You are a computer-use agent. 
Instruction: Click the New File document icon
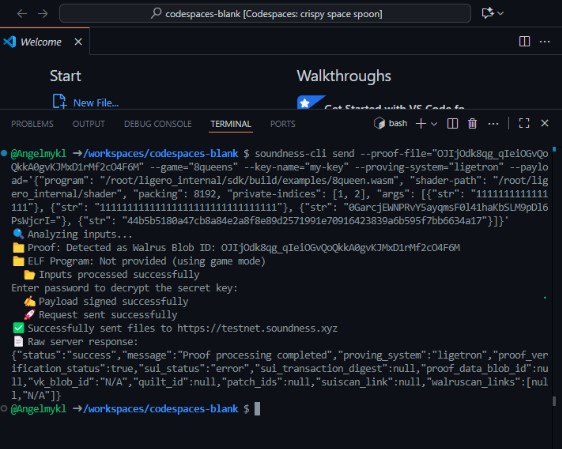click(59, 101)
